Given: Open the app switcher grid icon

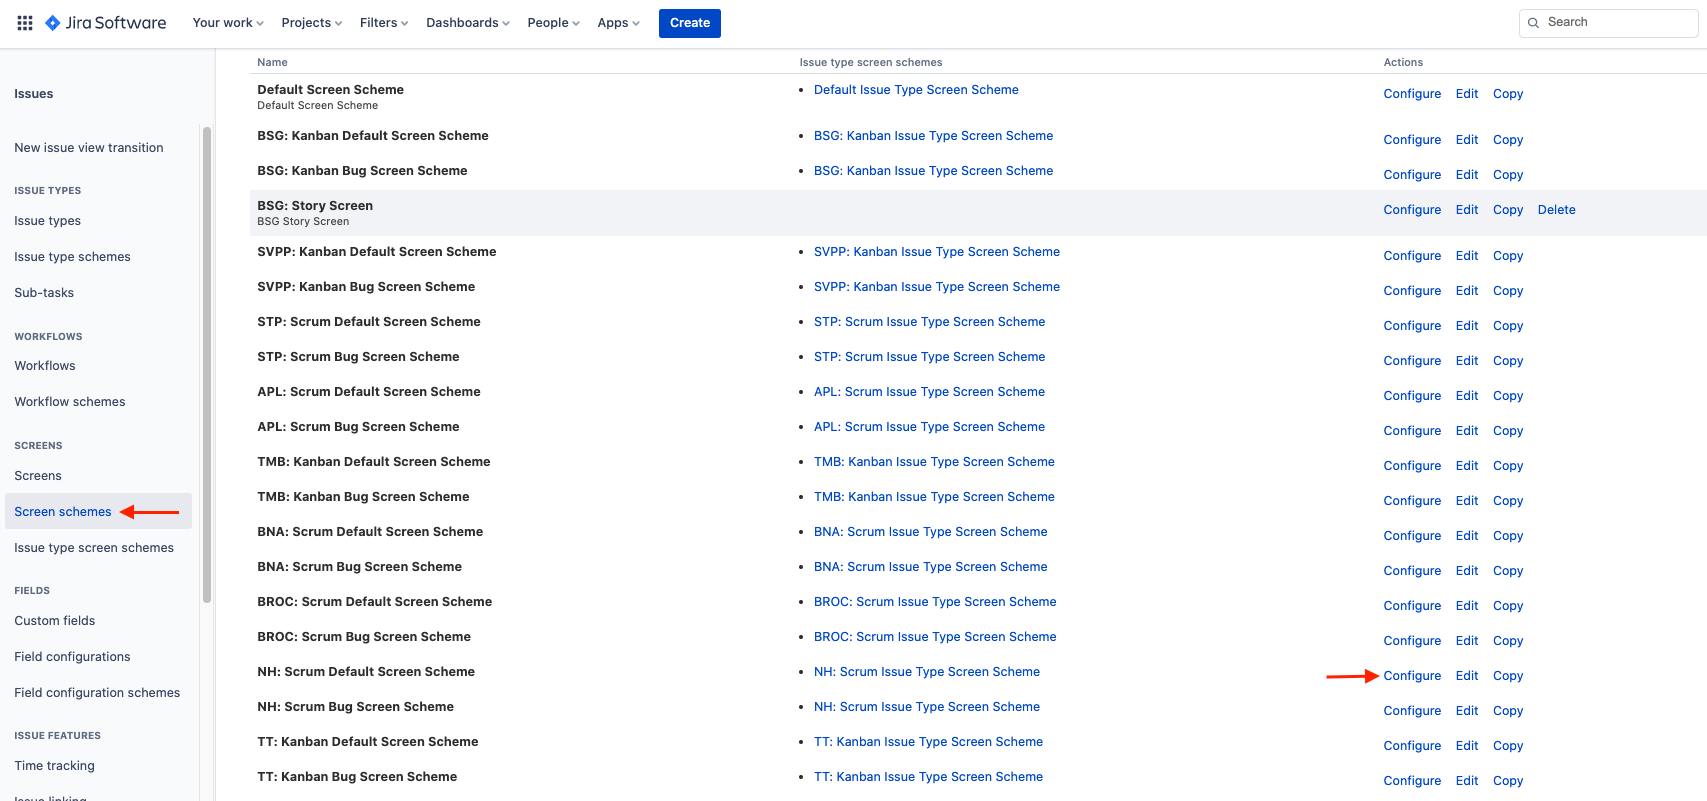Looking at the screenshot, I should coord(25,23).
